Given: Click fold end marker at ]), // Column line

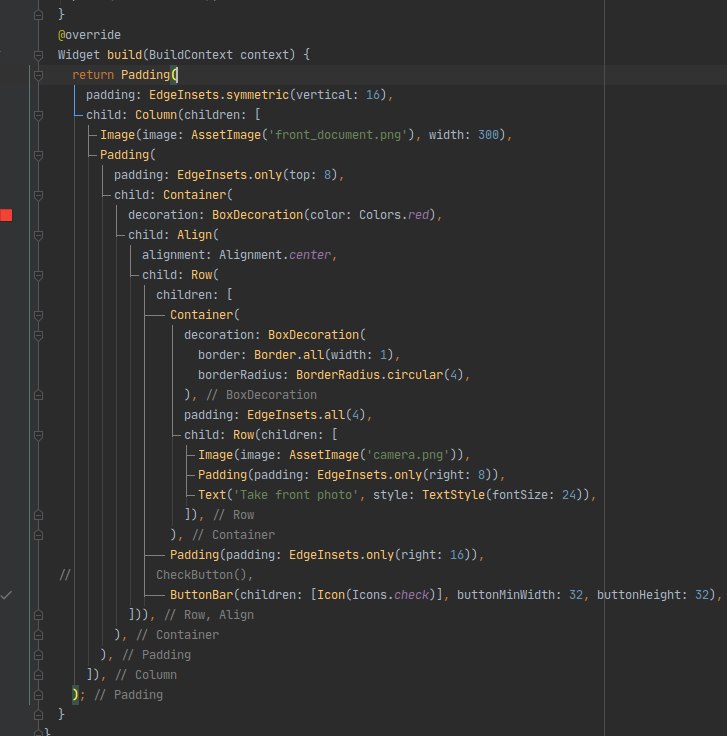Looking at the screenshot, I should pyautogui.click(x=38, y=675).
